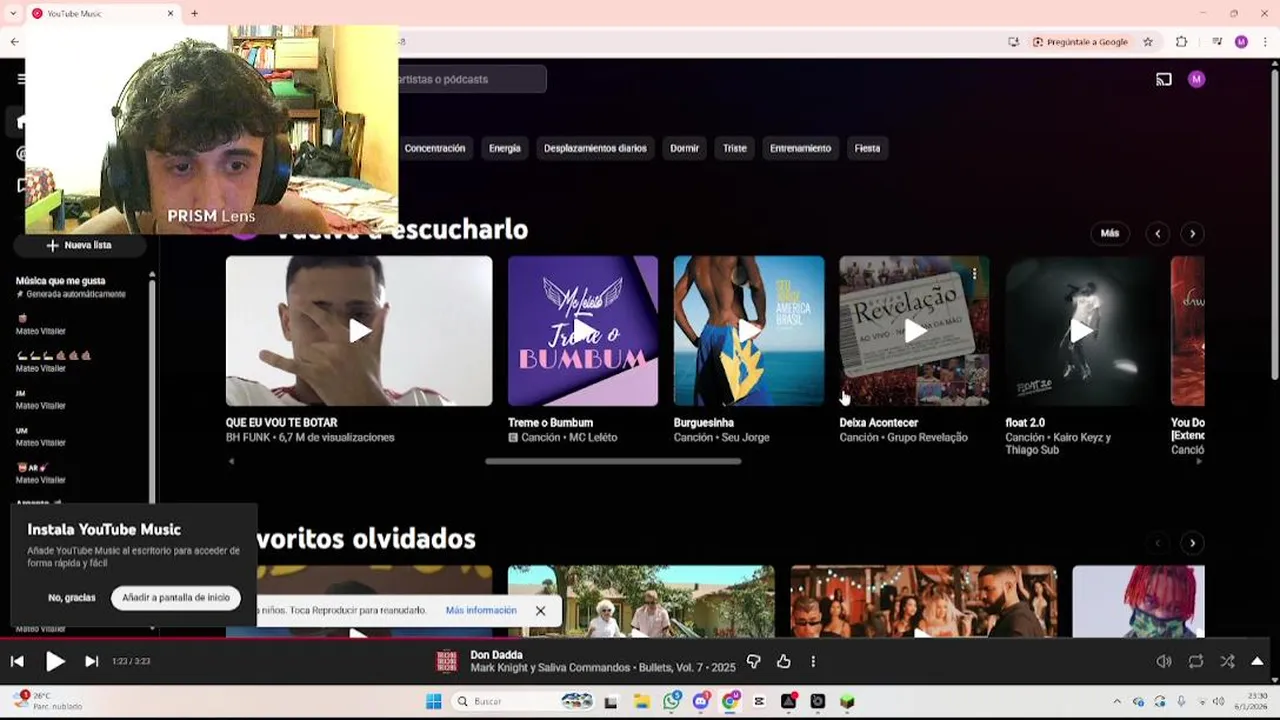Click the player volume speaker icon

[x=1164, y=661]
